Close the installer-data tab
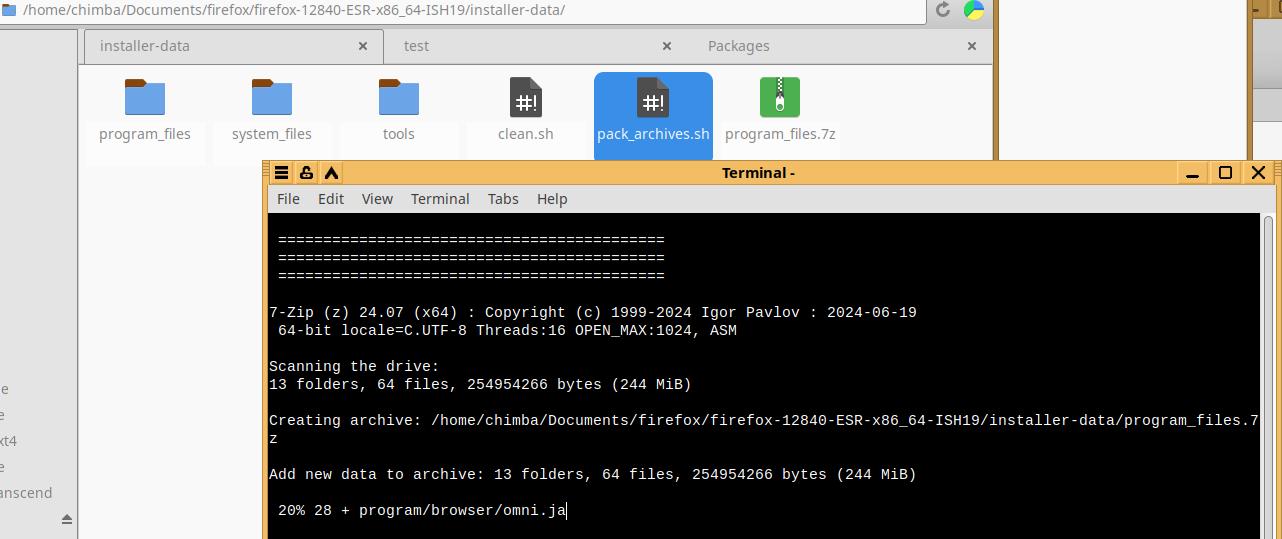This screenshot has width=1282, height=539. [364, 46]
